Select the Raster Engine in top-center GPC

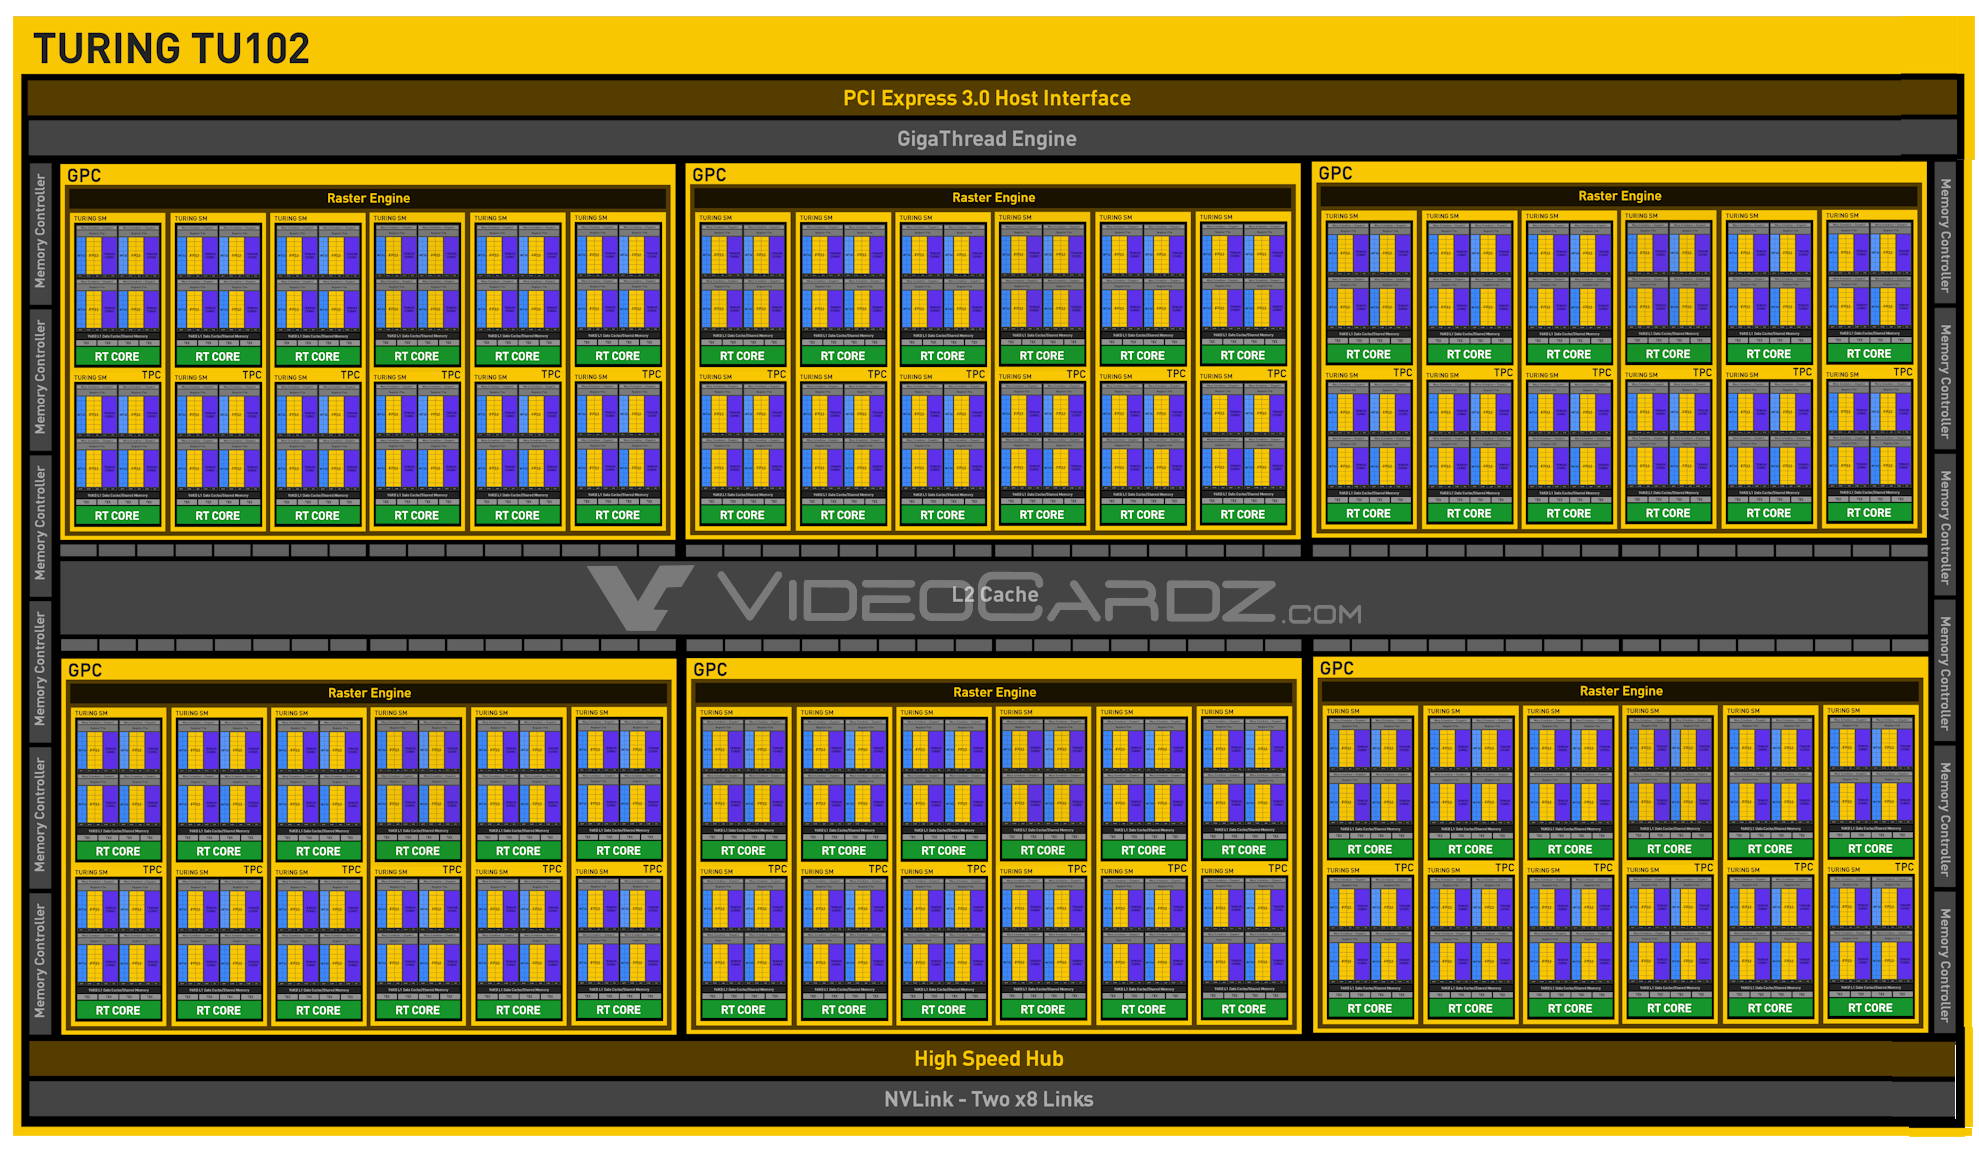point(990,212)
